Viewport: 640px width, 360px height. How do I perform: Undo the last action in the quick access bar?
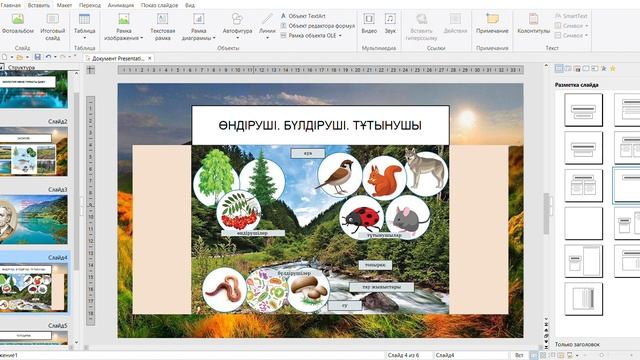(48, 57)
